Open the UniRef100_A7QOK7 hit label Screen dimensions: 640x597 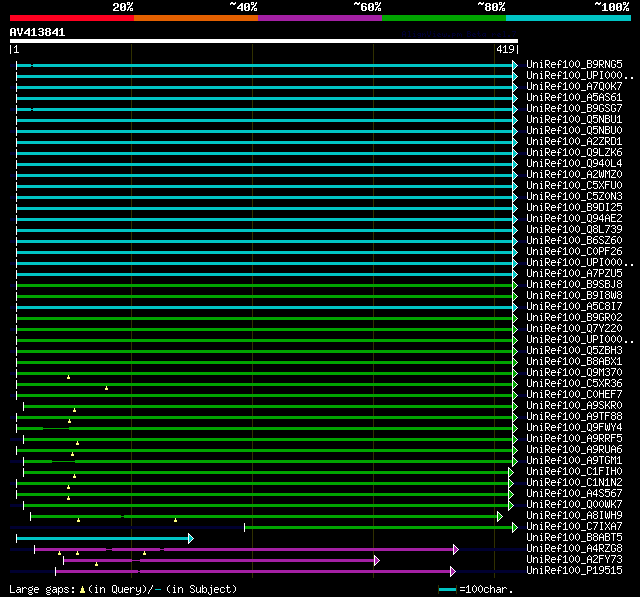[574, 87]
